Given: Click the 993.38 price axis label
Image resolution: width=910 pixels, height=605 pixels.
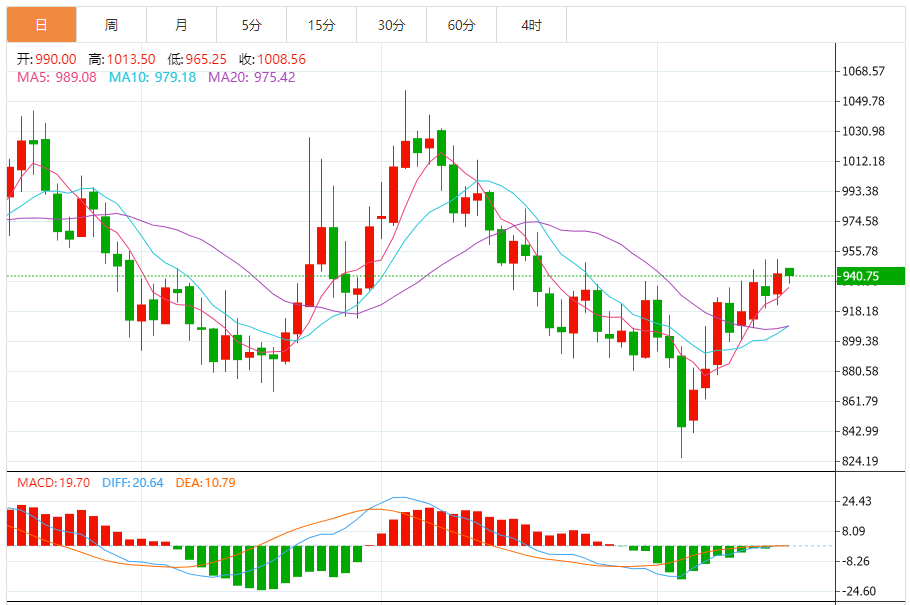Looking at the screenshot, I should [860, 192].
